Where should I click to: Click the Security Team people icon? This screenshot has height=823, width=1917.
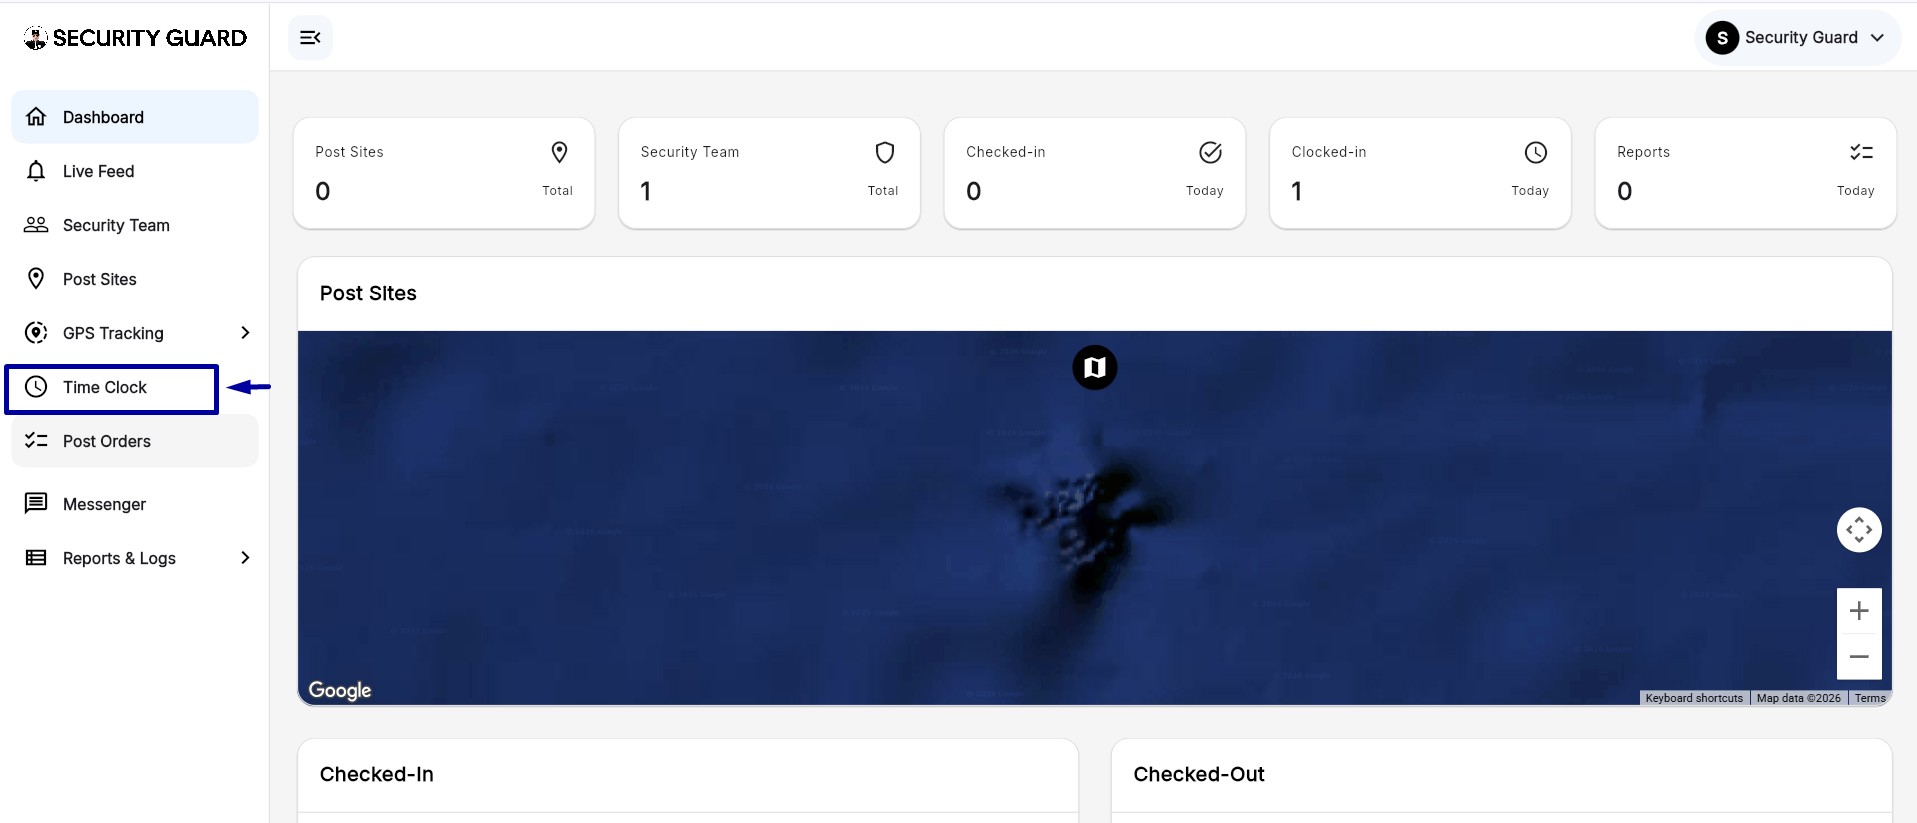coord(36,225)
